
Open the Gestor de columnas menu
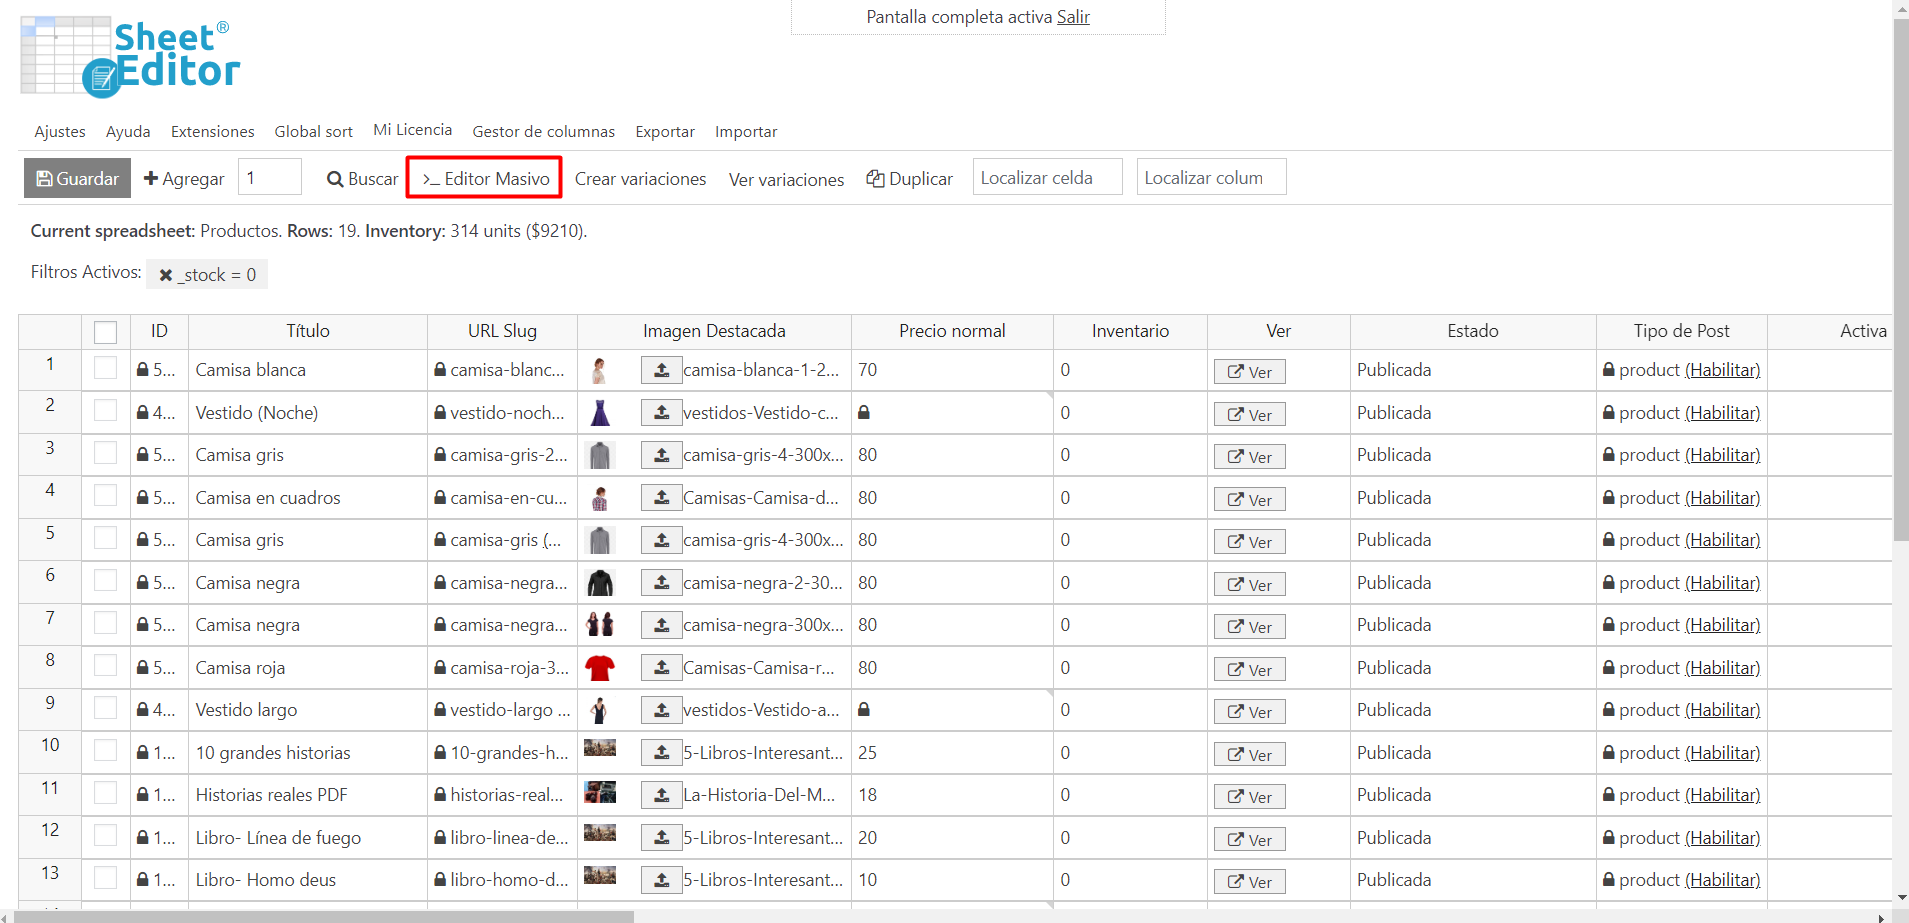543,131
